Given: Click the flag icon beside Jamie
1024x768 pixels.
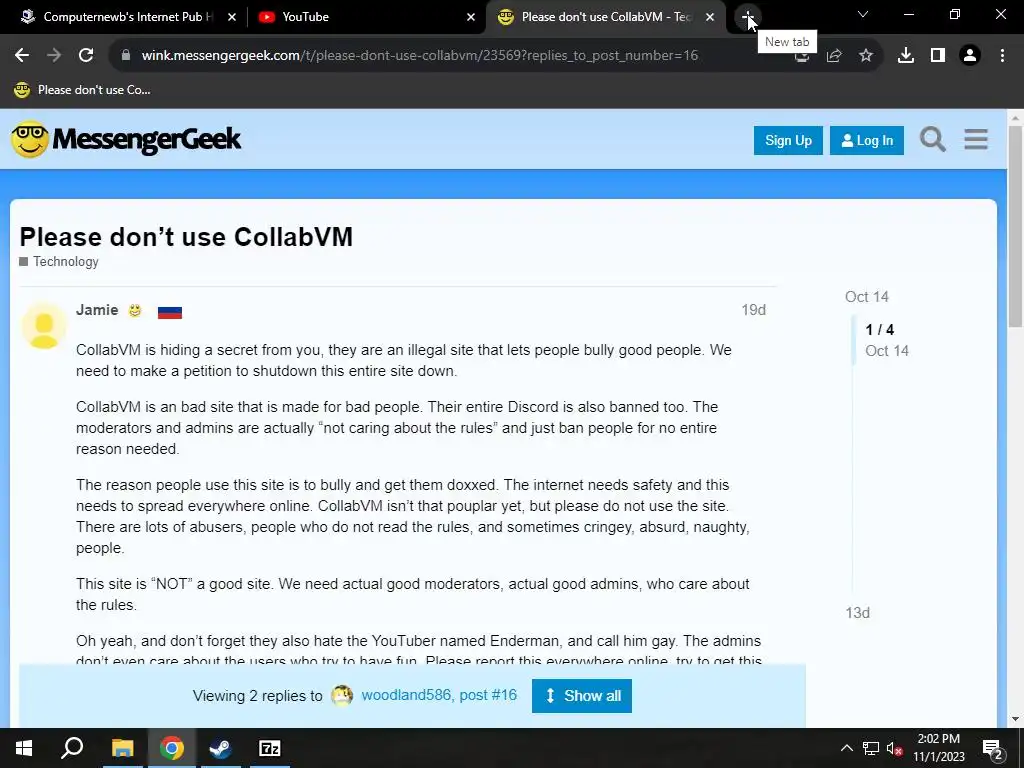Looking at the screenshot, I should coord(170,312).
